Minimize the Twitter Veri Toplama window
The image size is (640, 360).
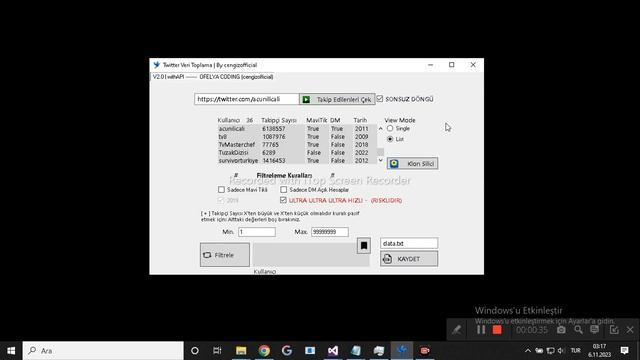[x=430, y=65]
